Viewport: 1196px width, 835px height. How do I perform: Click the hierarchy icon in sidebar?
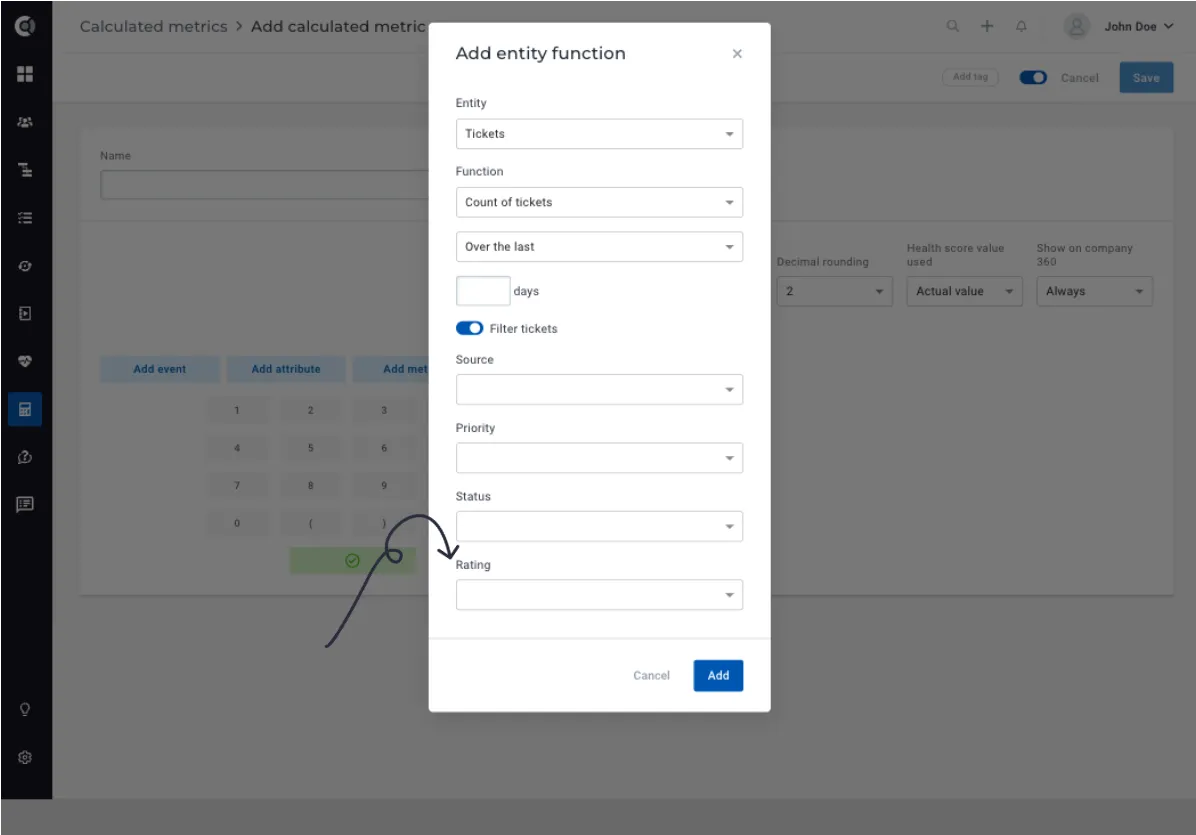pyautogui.click(x=25, y=170)
